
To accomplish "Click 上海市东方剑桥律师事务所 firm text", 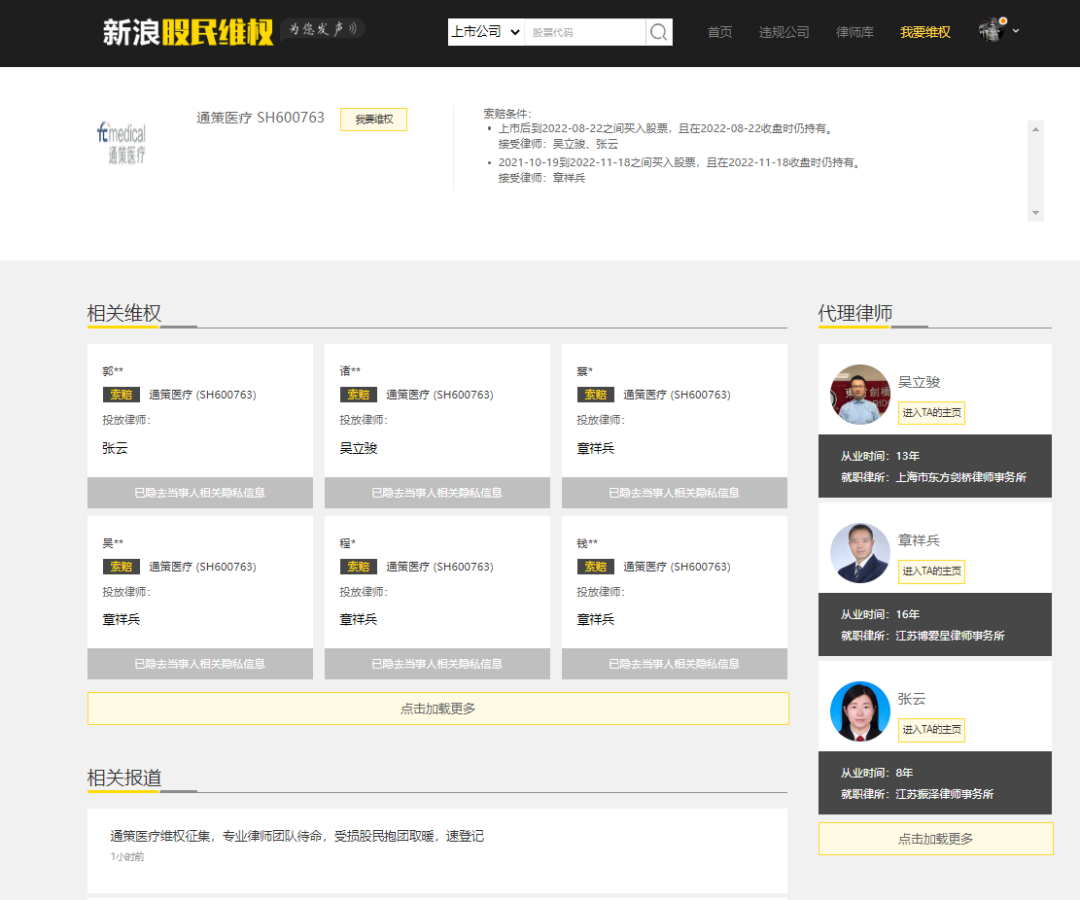I will tap(961, 477).
